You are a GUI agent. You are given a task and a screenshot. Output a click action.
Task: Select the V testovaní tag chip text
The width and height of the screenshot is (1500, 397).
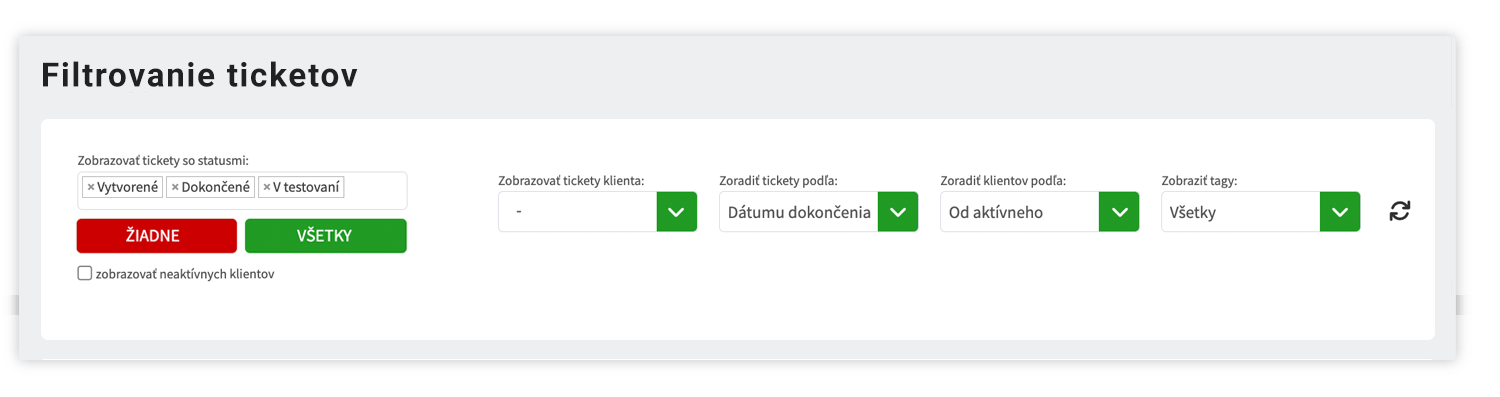coord(307,187)
